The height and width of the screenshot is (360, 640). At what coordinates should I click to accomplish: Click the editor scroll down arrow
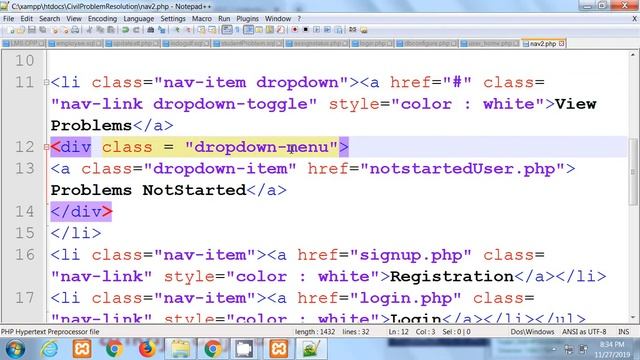click(x=633, y=317)
